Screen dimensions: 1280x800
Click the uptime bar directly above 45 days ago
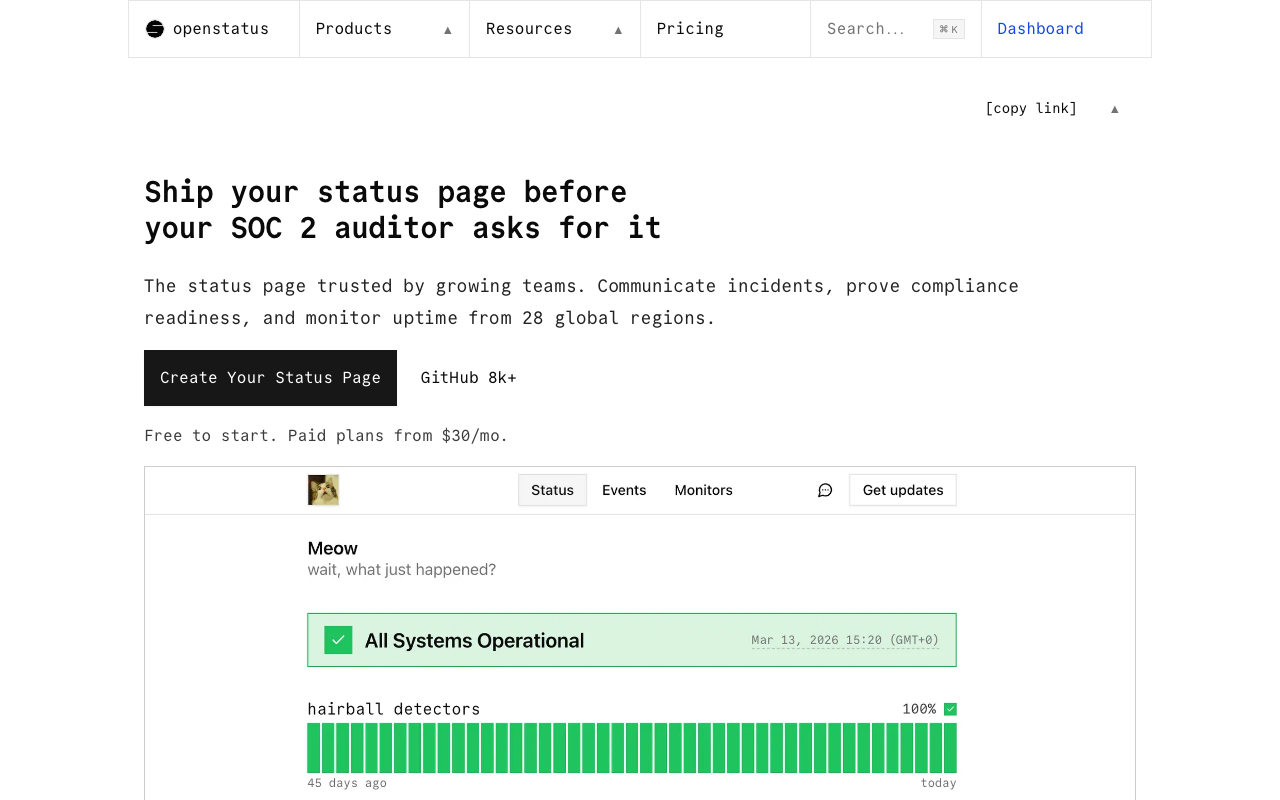(x=314, y=748)
